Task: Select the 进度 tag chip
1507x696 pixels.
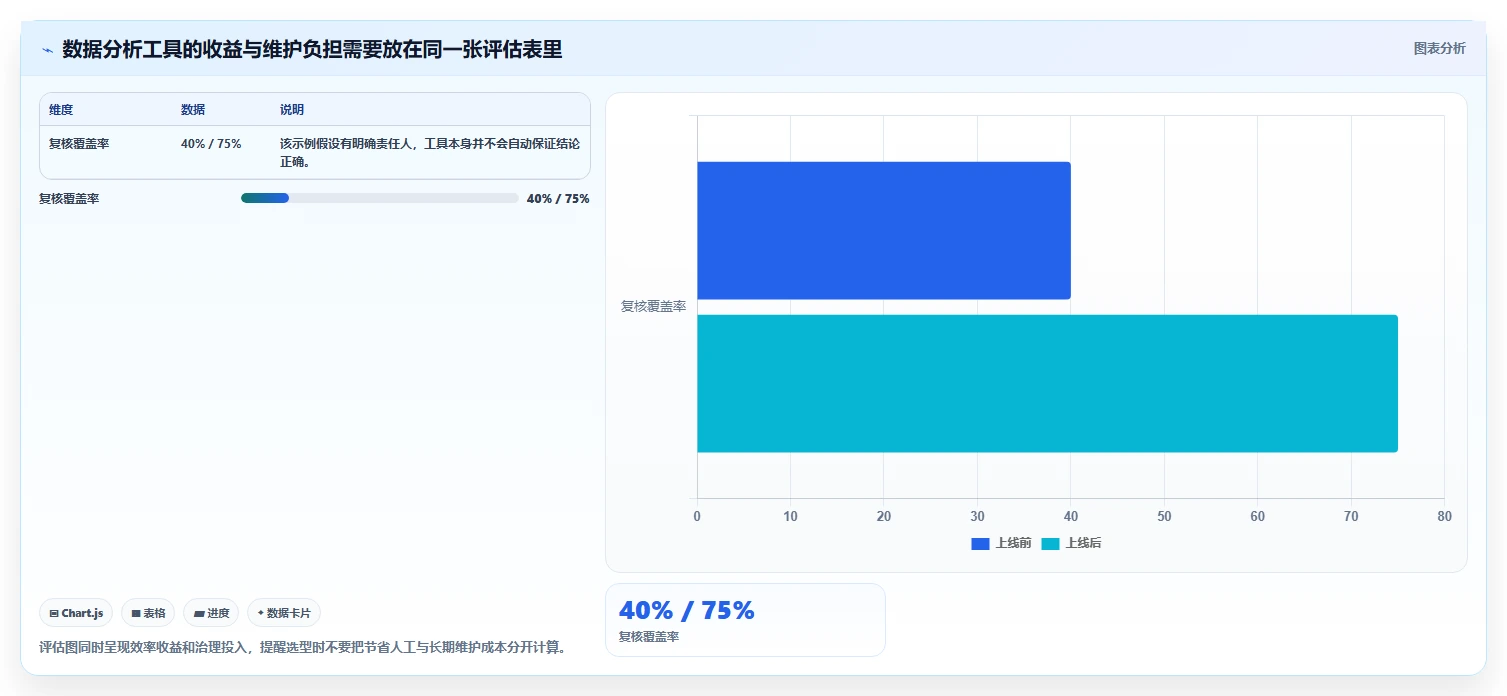Action: 211,613
